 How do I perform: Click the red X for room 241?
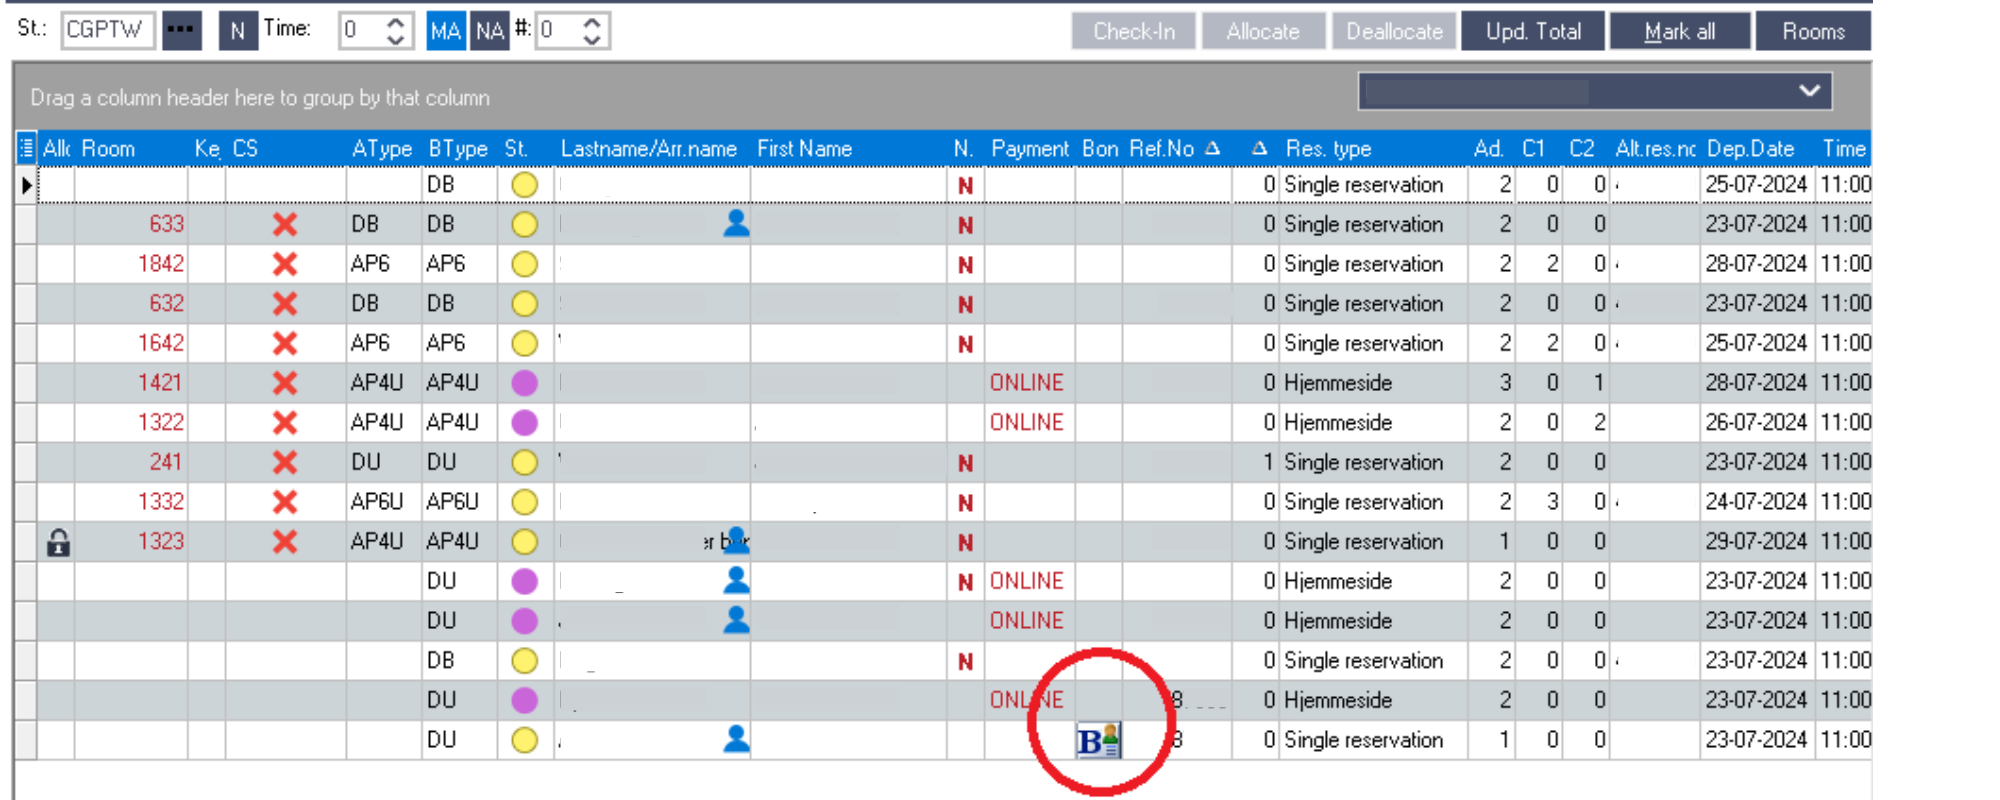[x=285, y=462]
